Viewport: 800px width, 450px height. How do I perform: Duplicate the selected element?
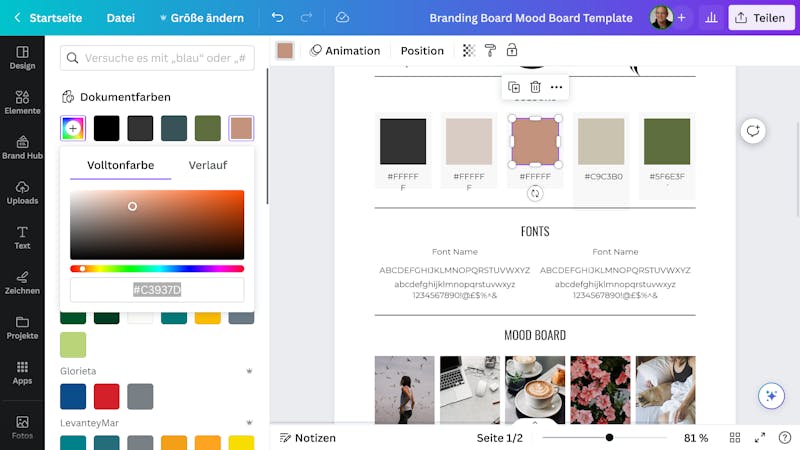click(x=514, y=87)
